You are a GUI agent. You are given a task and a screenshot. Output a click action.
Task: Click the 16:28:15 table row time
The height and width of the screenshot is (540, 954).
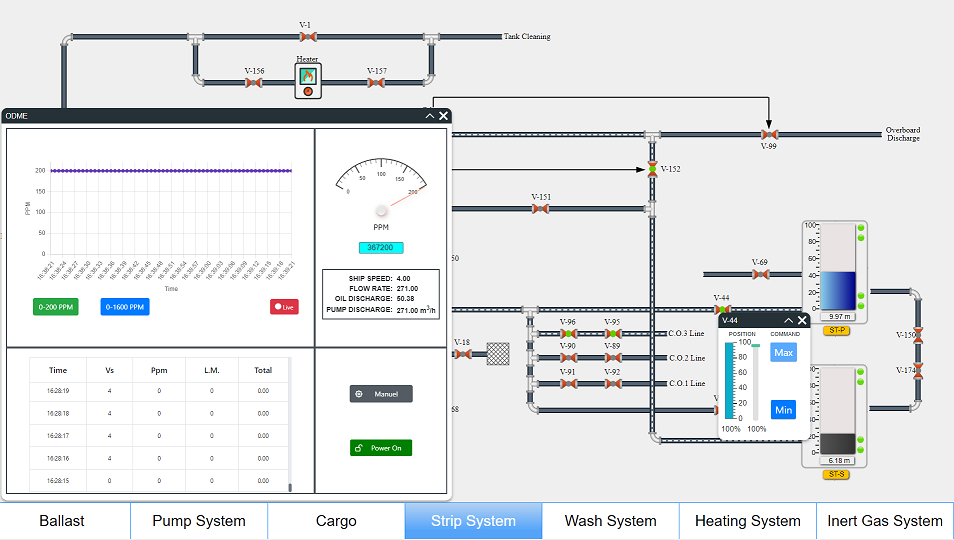coord(58,481)
